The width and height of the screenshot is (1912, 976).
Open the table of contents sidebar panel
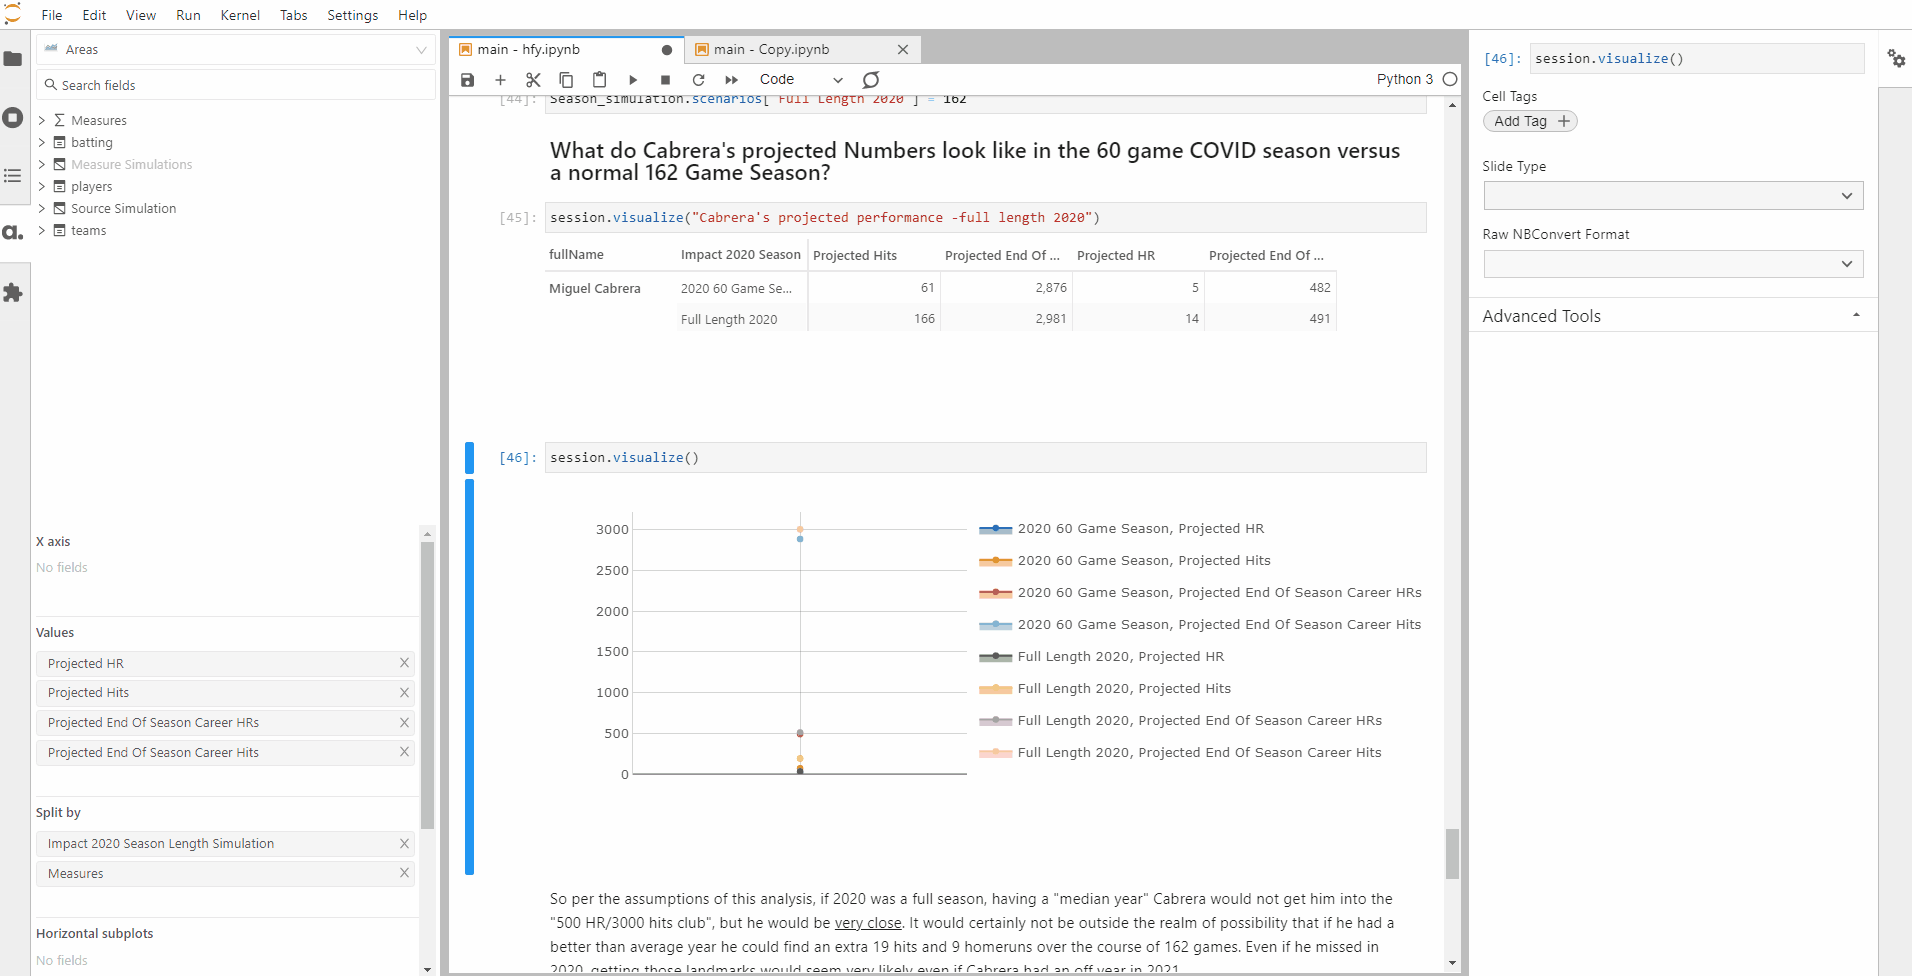[x=13, y=176]
